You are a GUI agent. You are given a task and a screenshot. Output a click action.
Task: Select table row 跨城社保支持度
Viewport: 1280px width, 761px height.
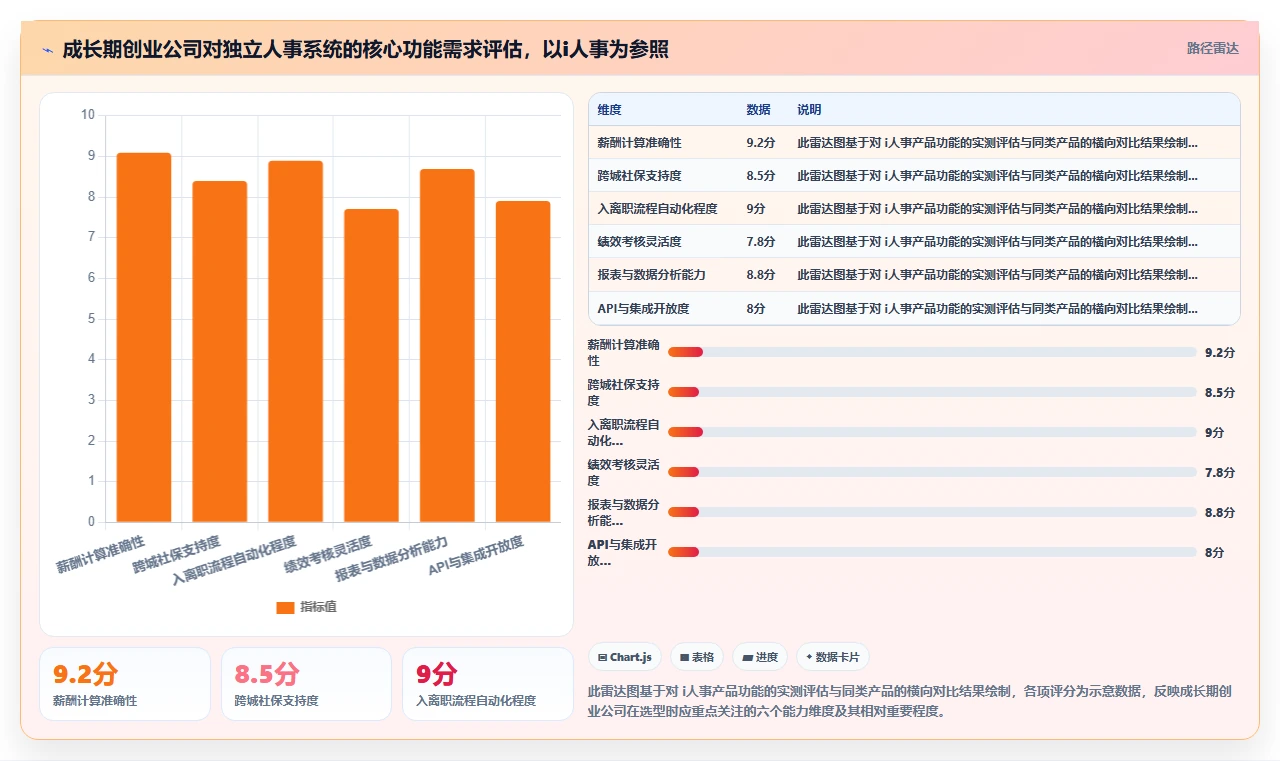click(914, 176)
